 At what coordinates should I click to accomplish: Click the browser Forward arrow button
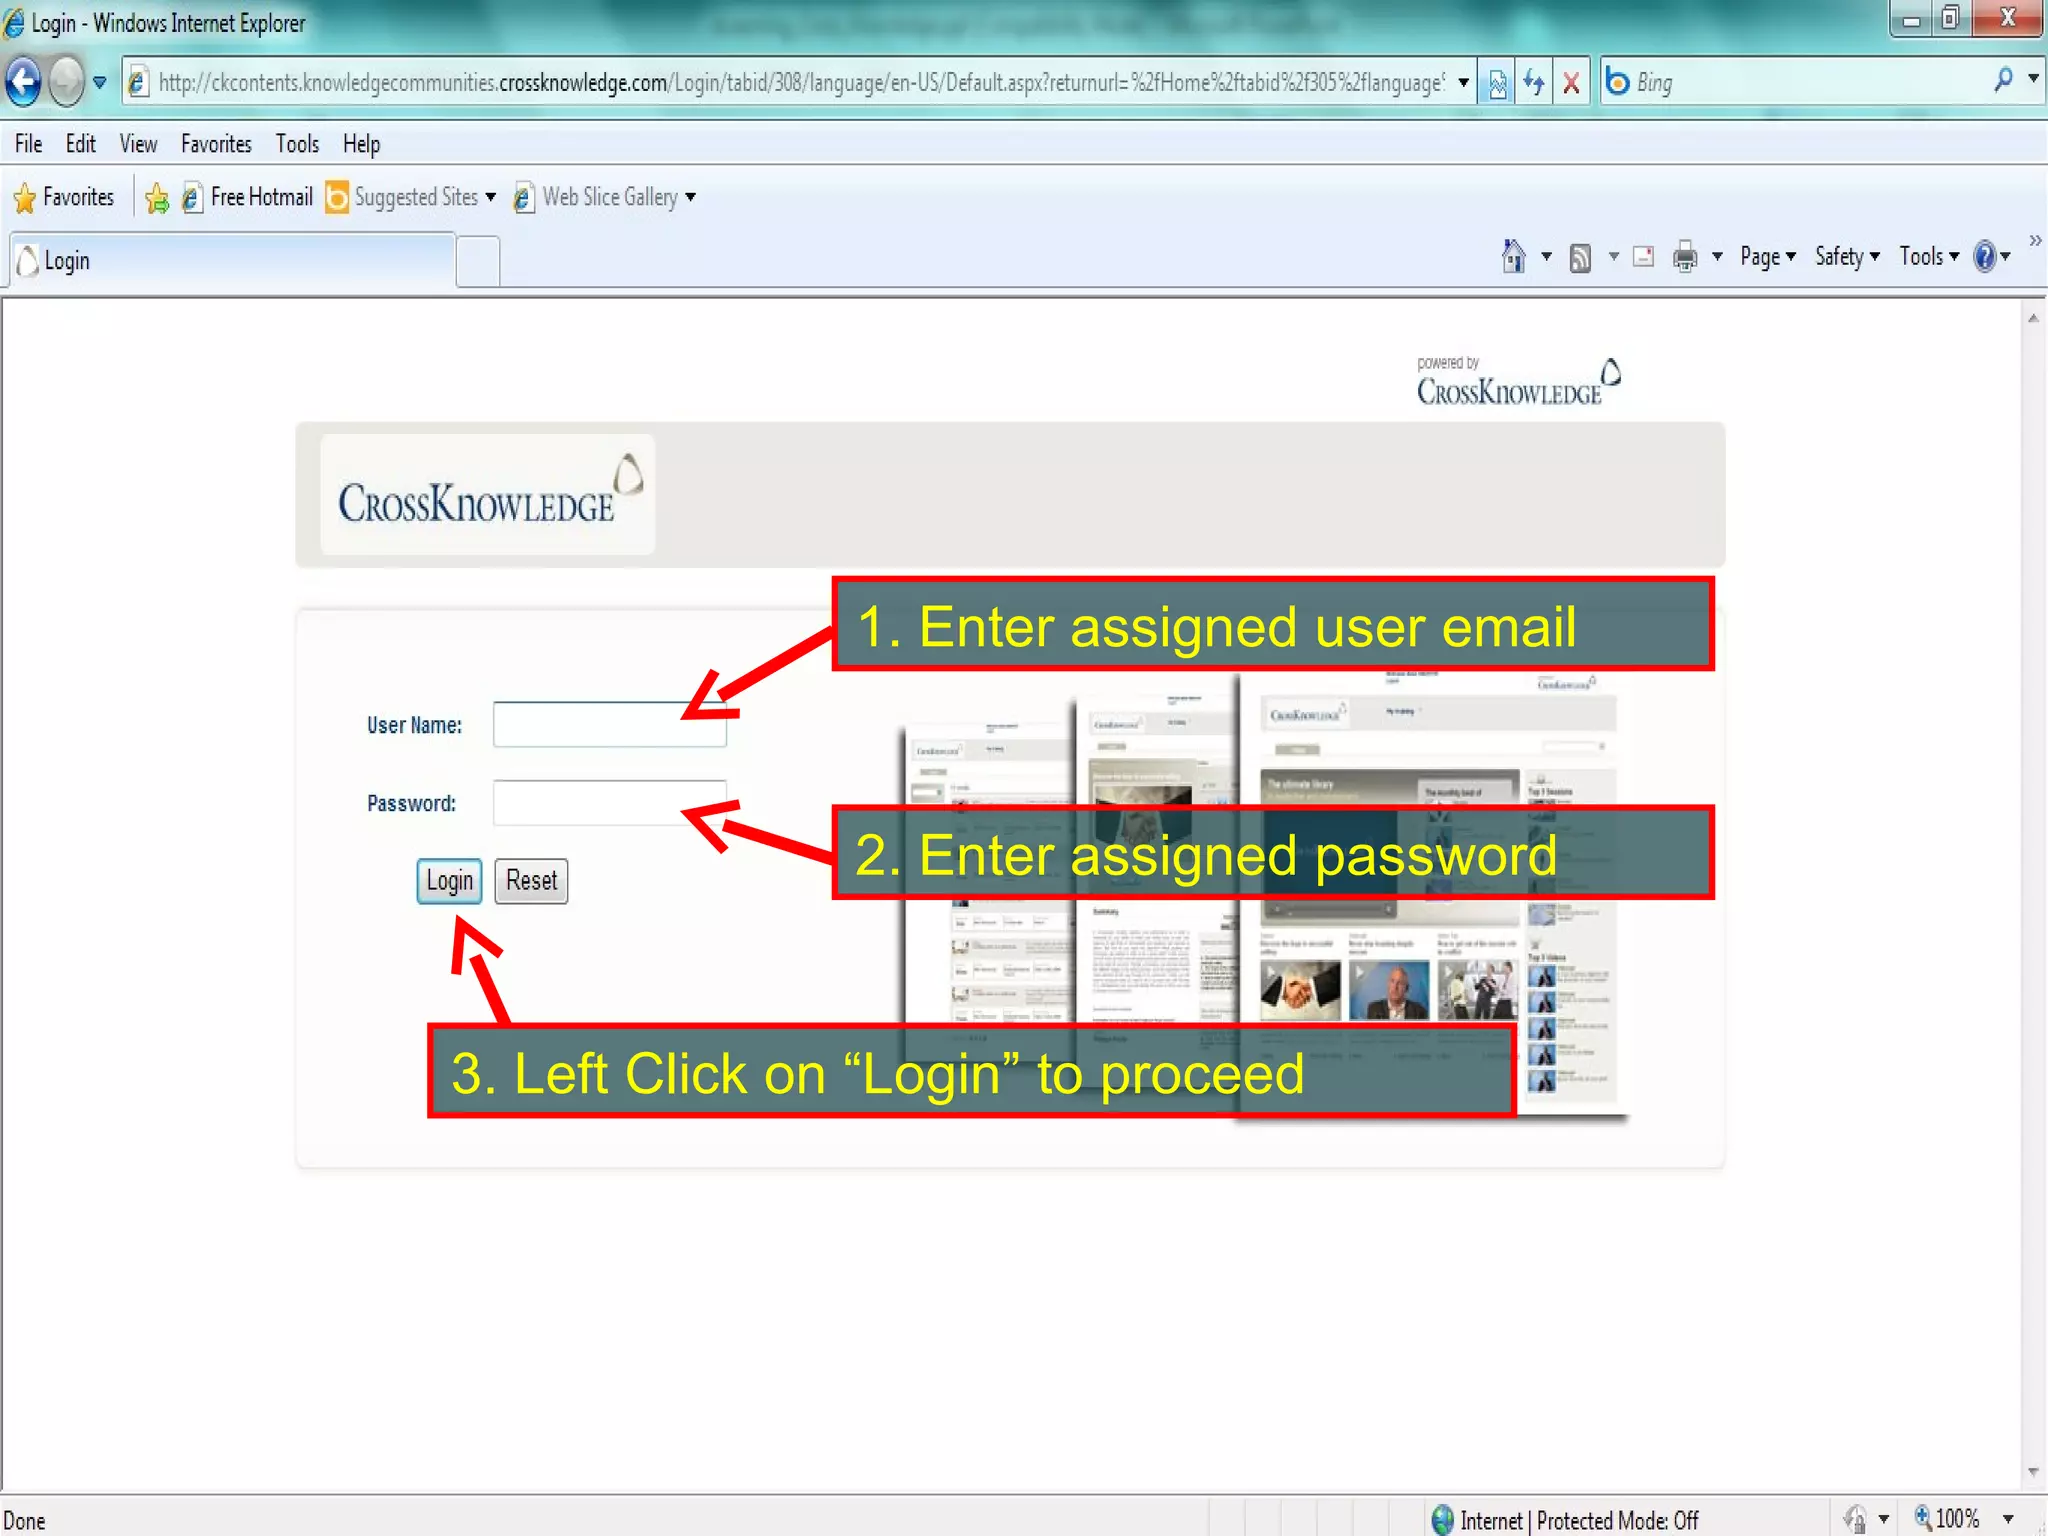pos(66,81)
